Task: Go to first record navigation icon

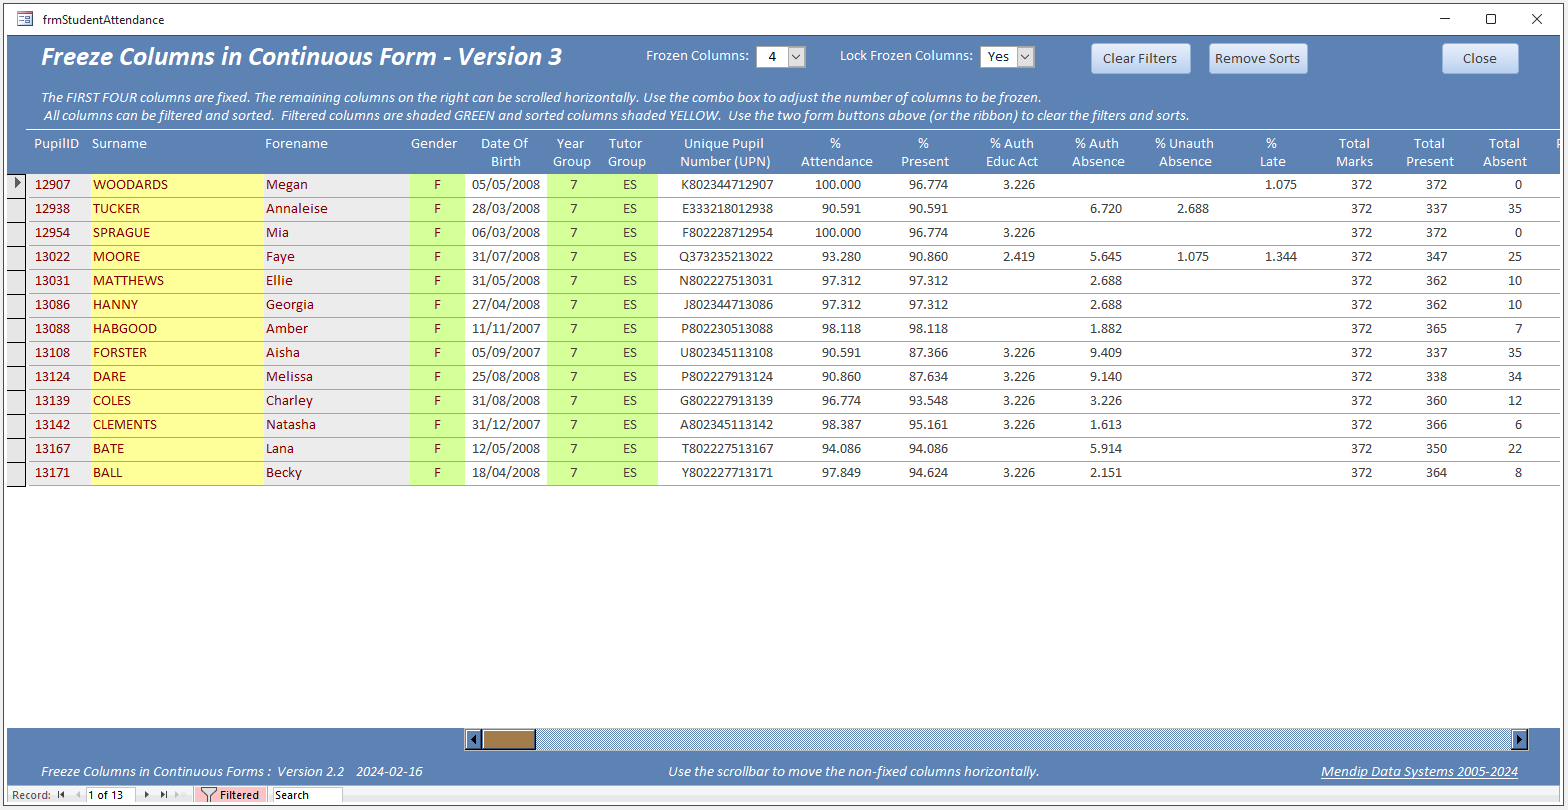Action: tap(62, 795)
